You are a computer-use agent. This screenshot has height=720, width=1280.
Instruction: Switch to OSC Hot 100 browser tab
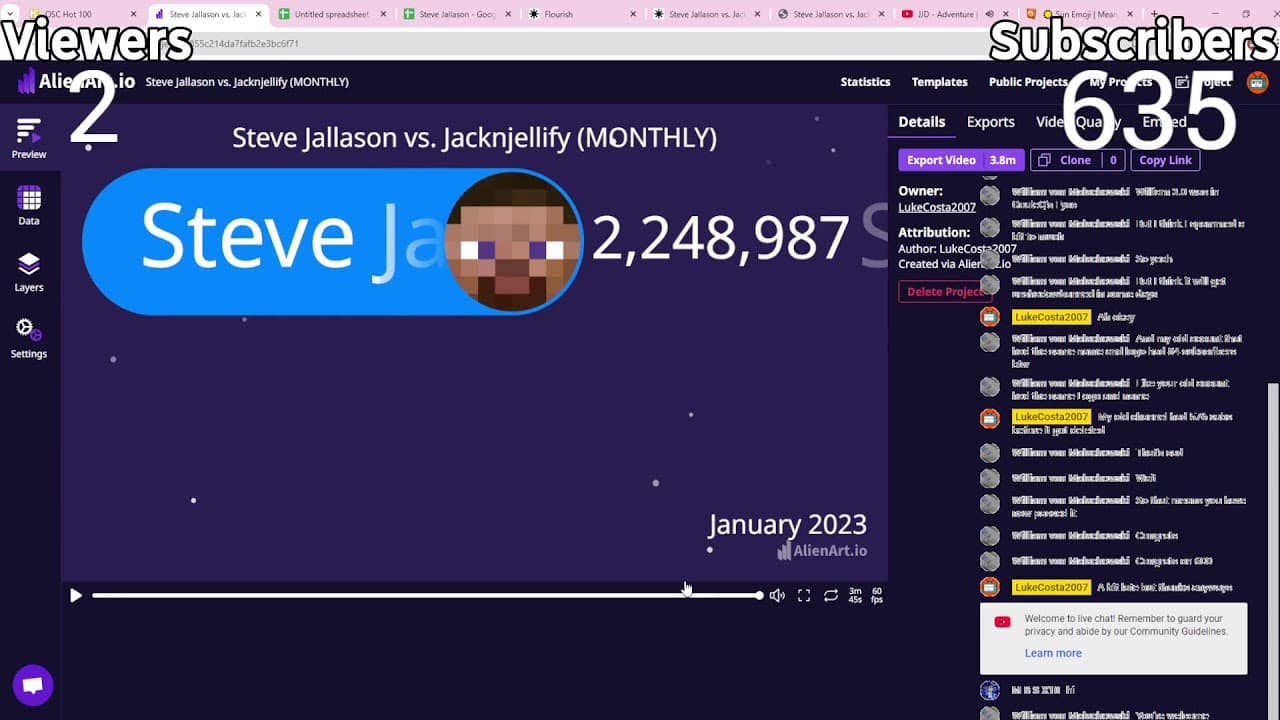[82, 14]
